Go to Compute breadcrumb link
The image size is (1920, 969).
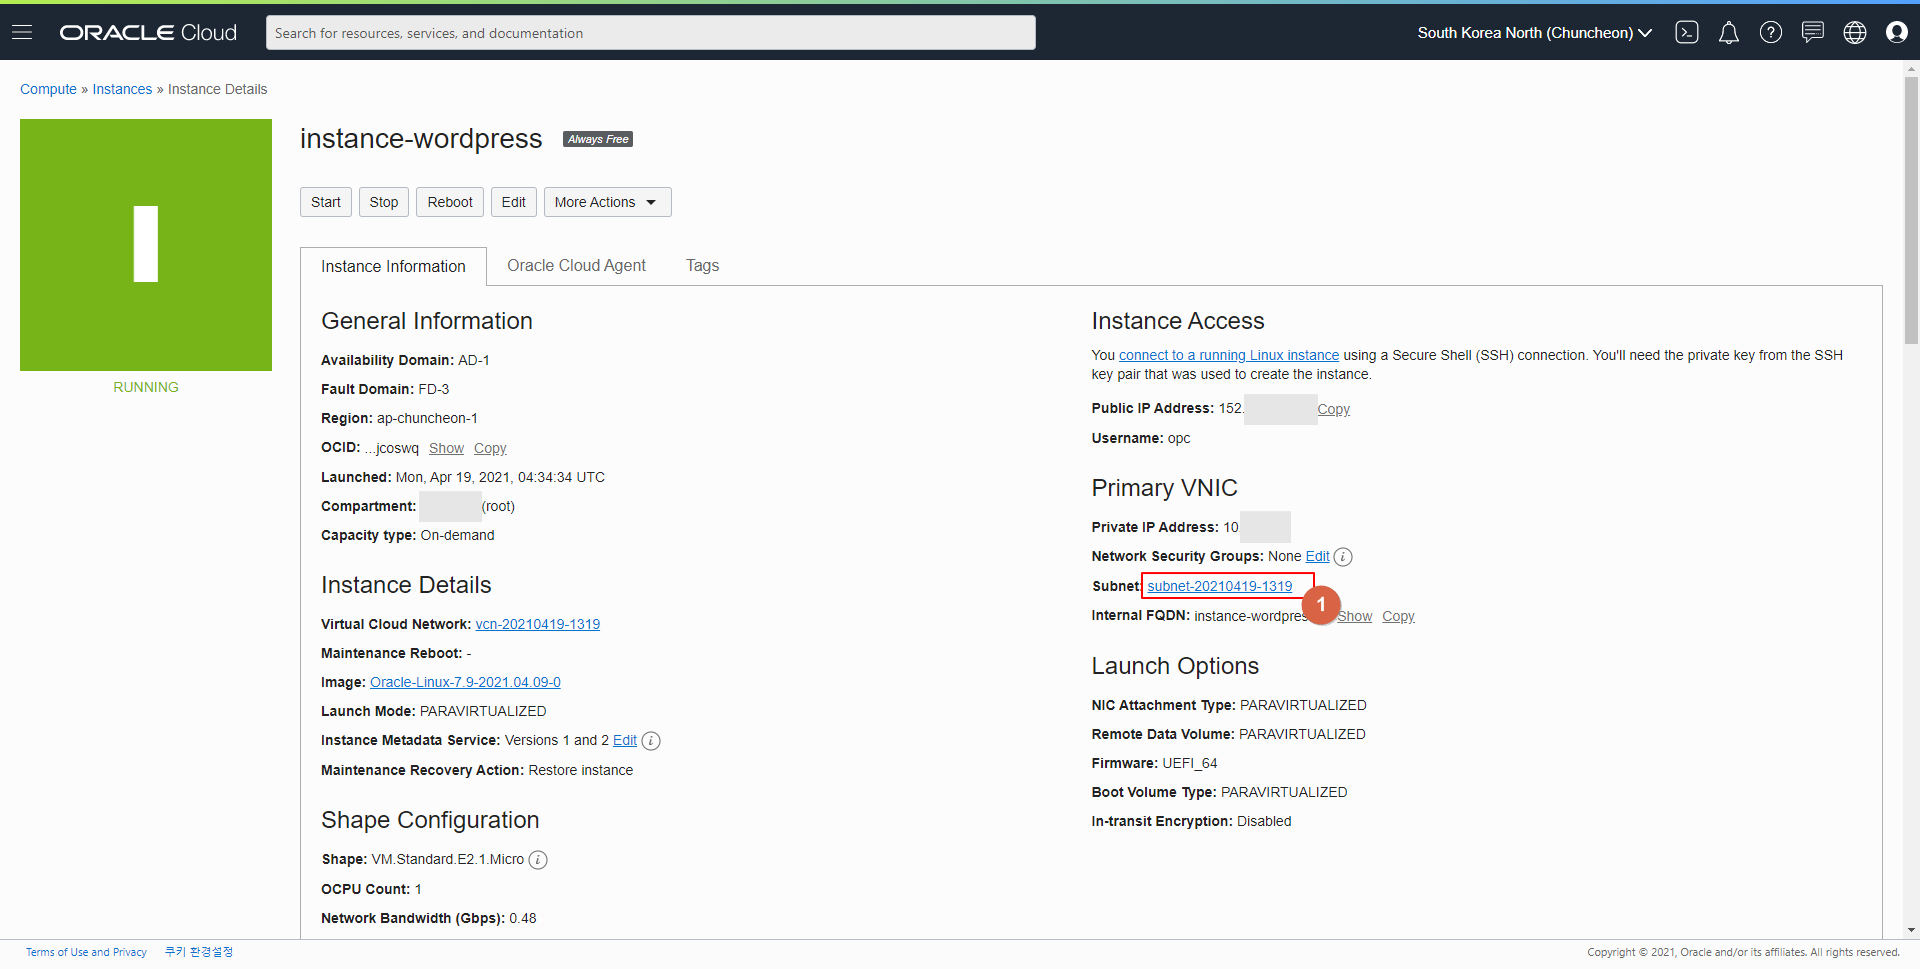[48, 89]
